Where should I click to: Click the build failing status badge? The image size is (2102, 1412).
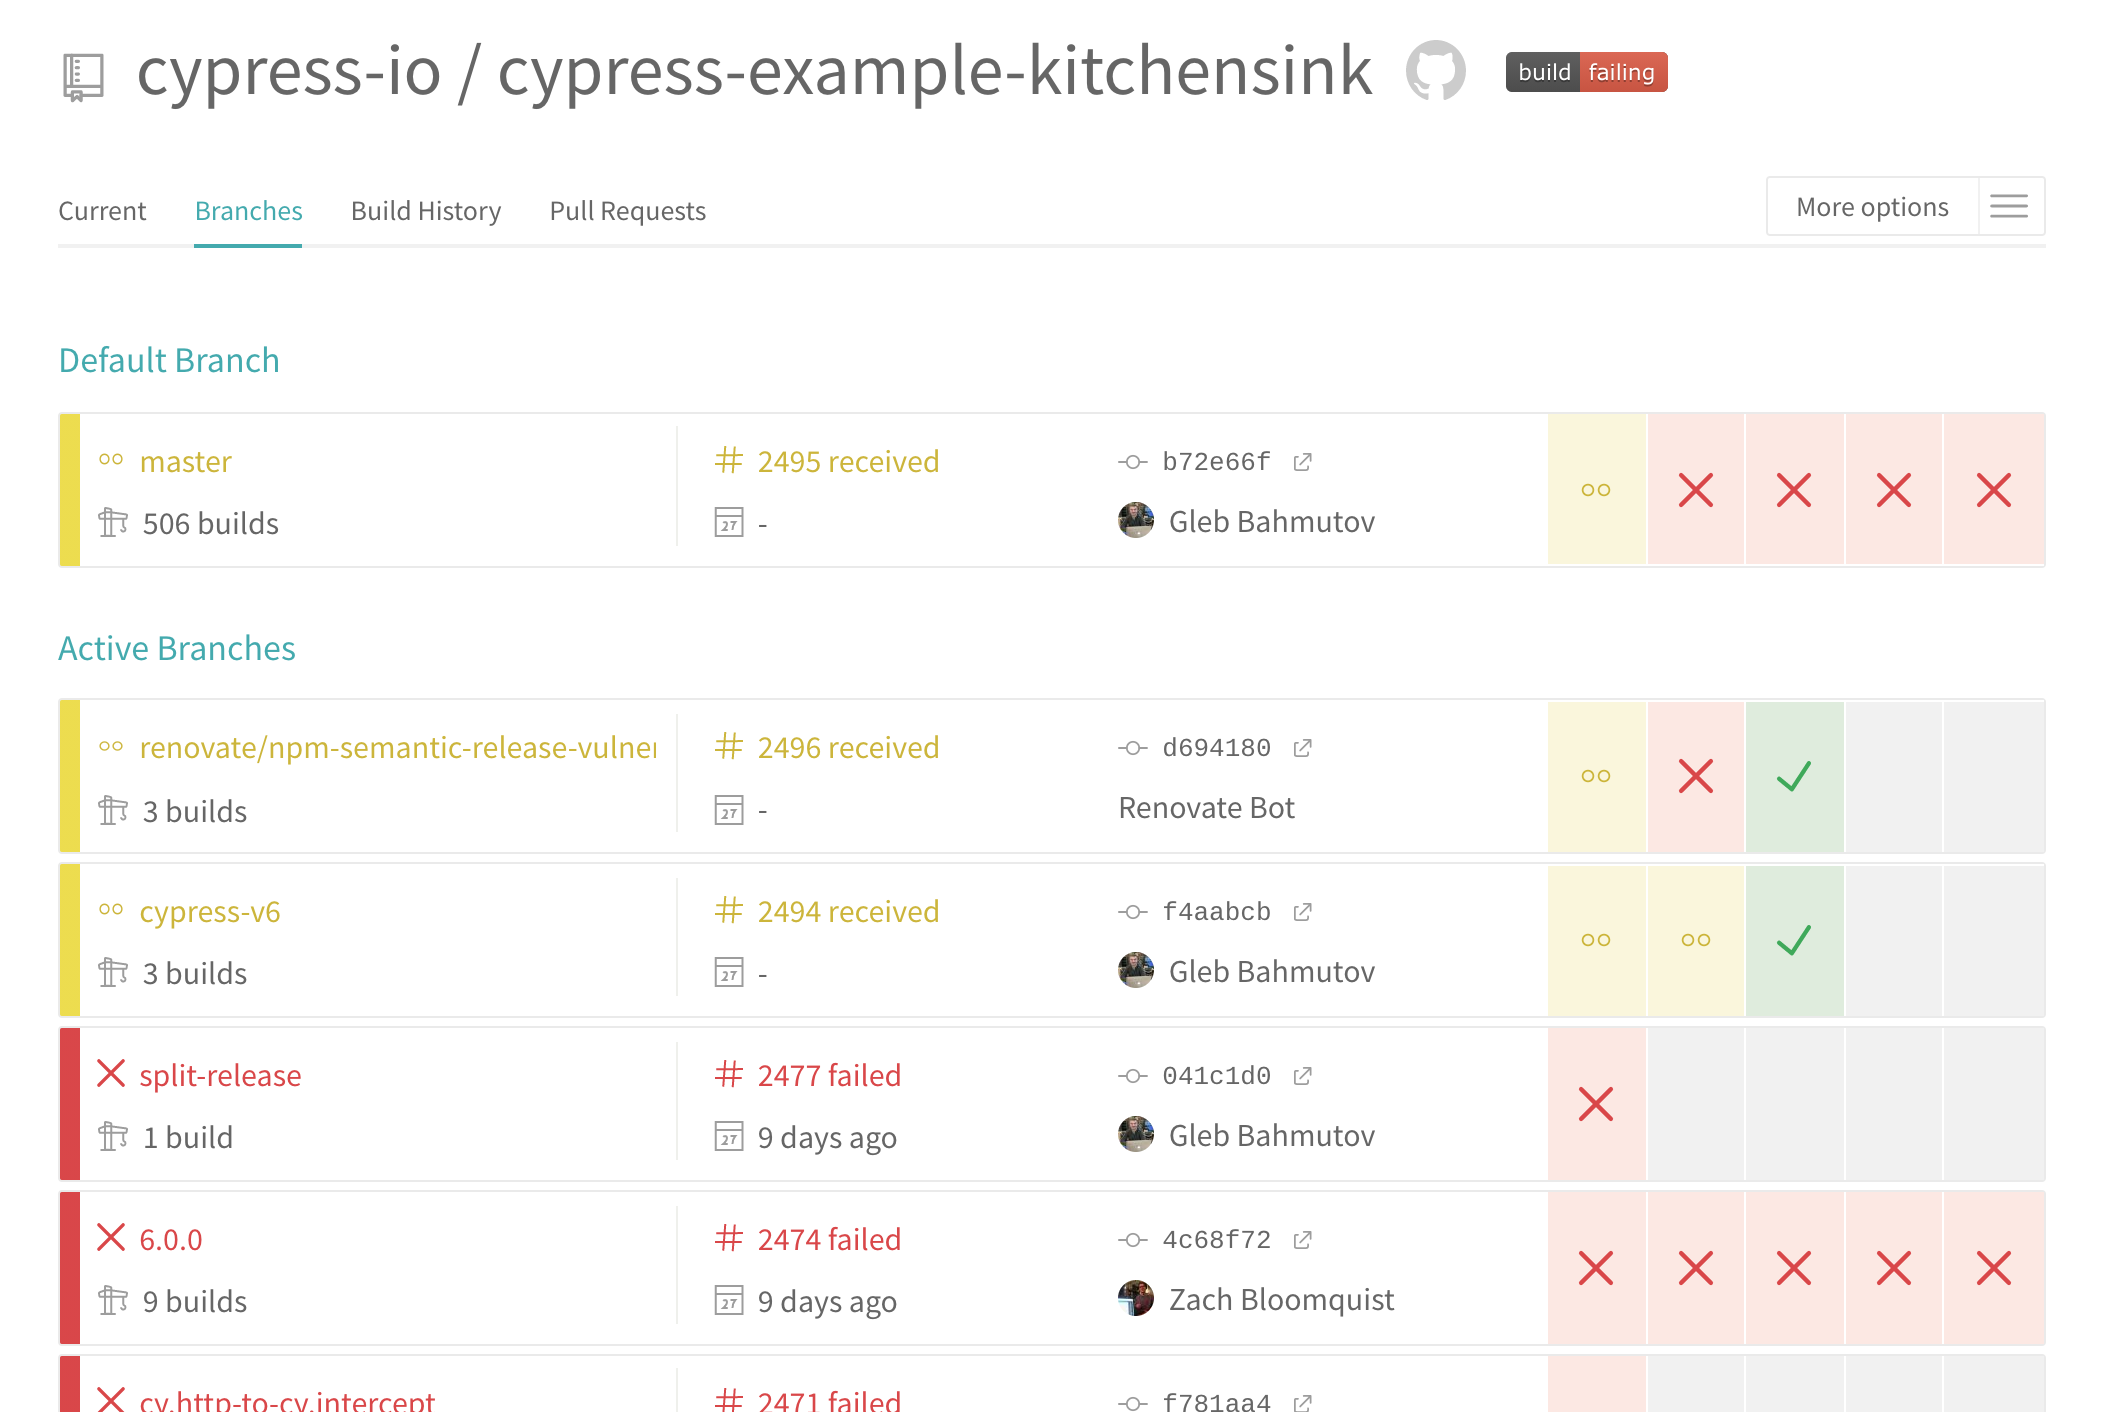[x=1586, y=72]
